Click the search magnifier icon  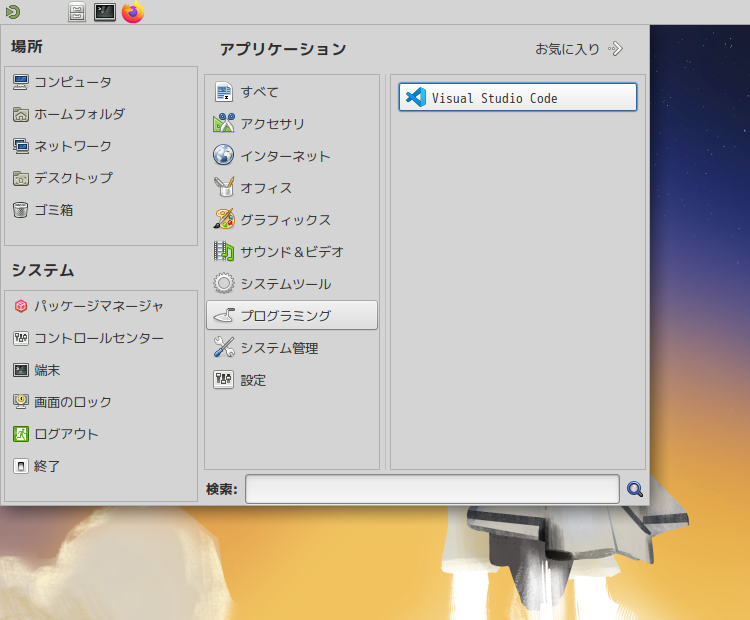click(635, 489)
